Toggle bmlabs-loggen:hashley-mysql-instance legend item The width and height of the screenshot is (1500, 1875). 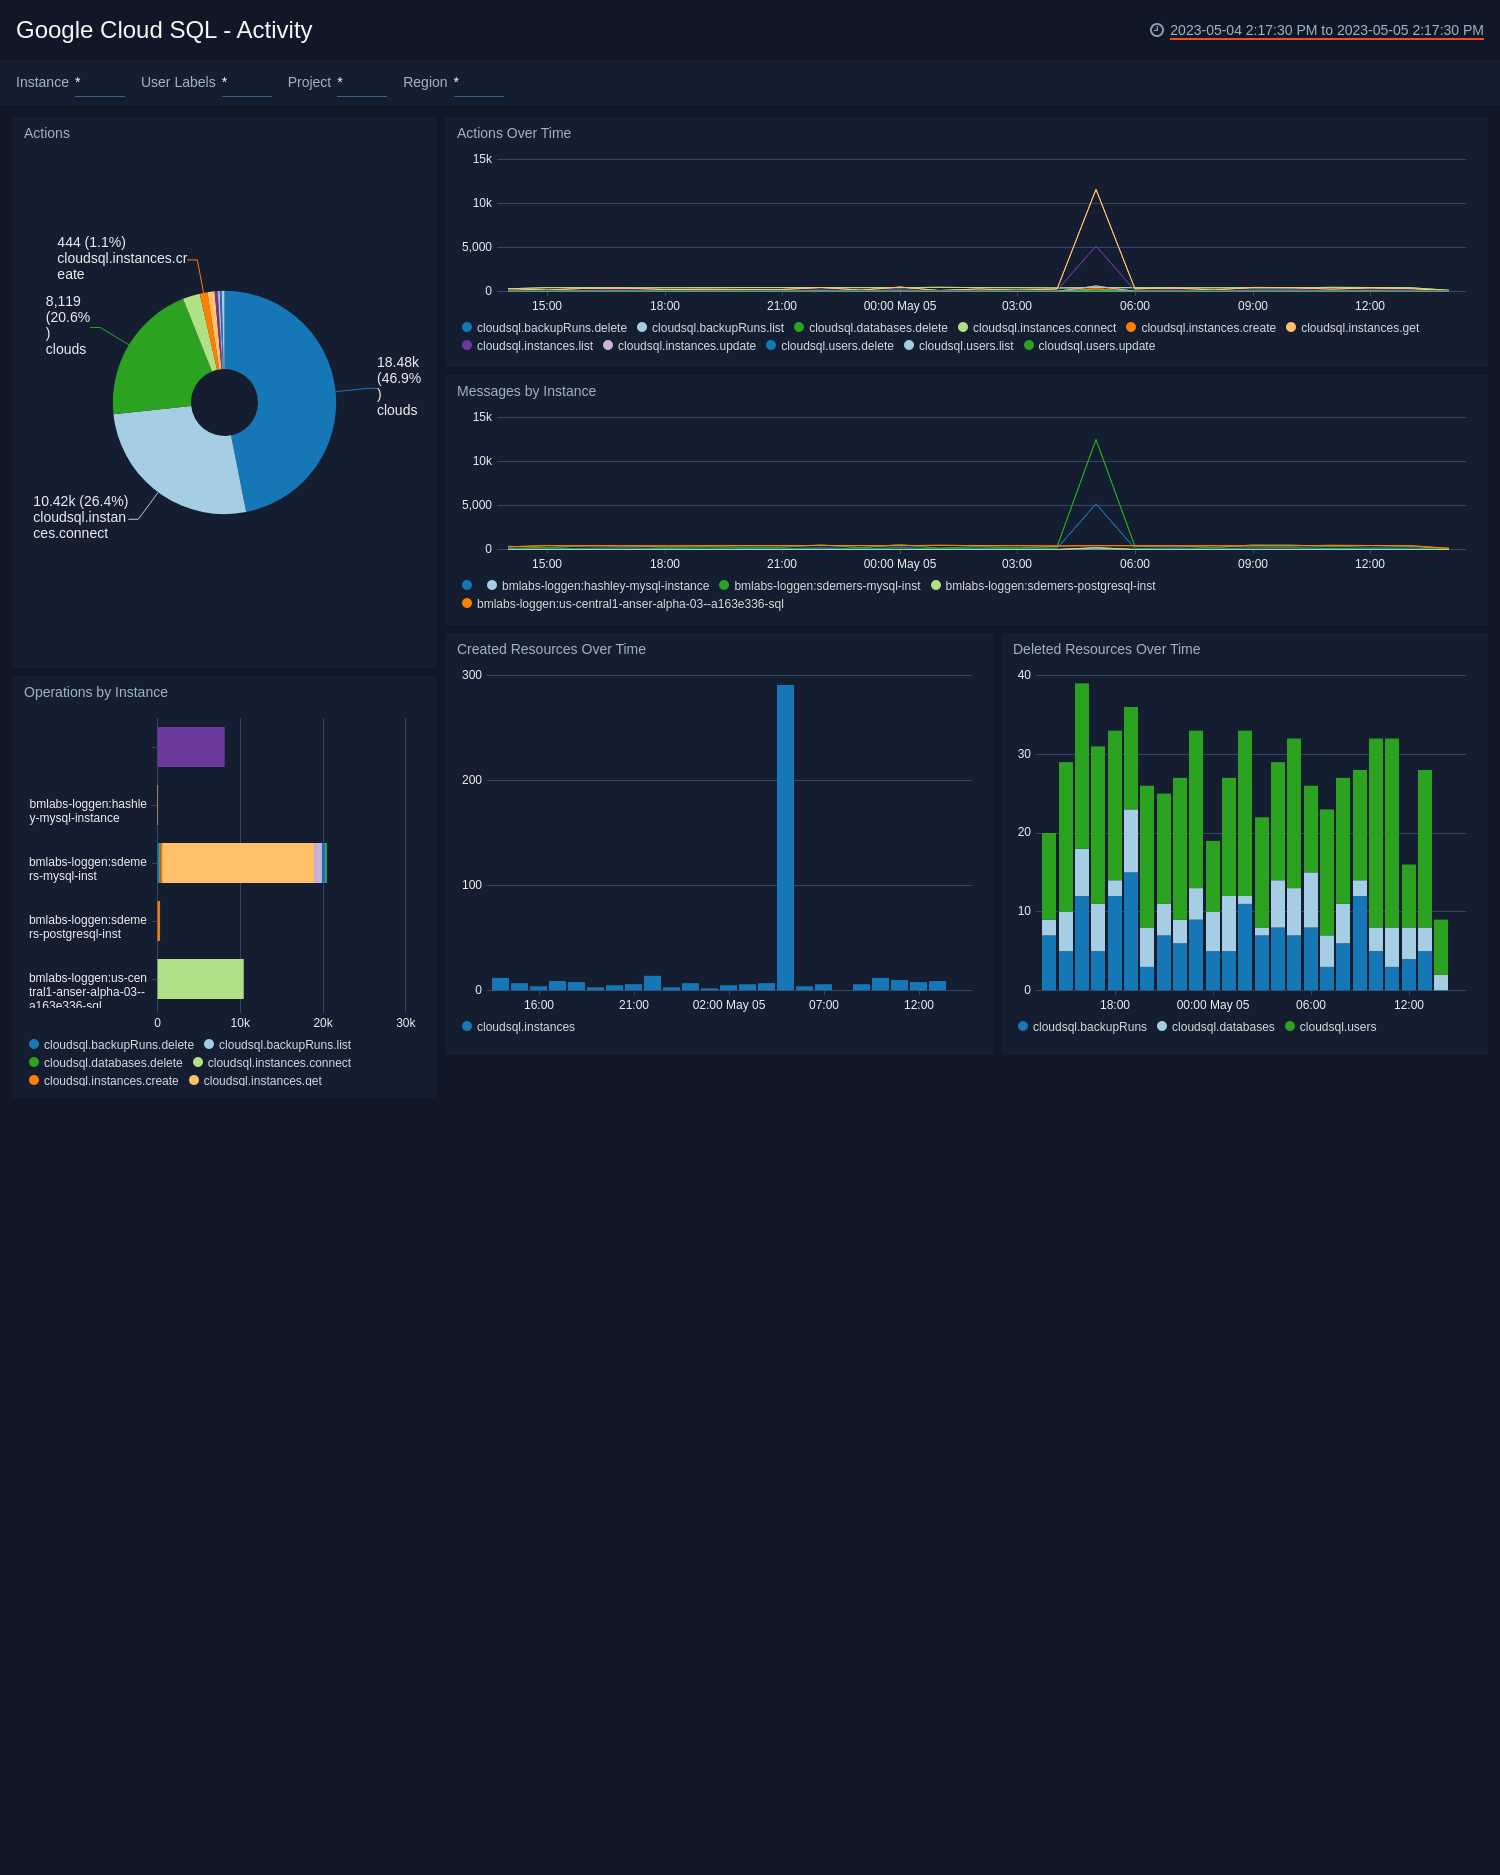[598, 586]
